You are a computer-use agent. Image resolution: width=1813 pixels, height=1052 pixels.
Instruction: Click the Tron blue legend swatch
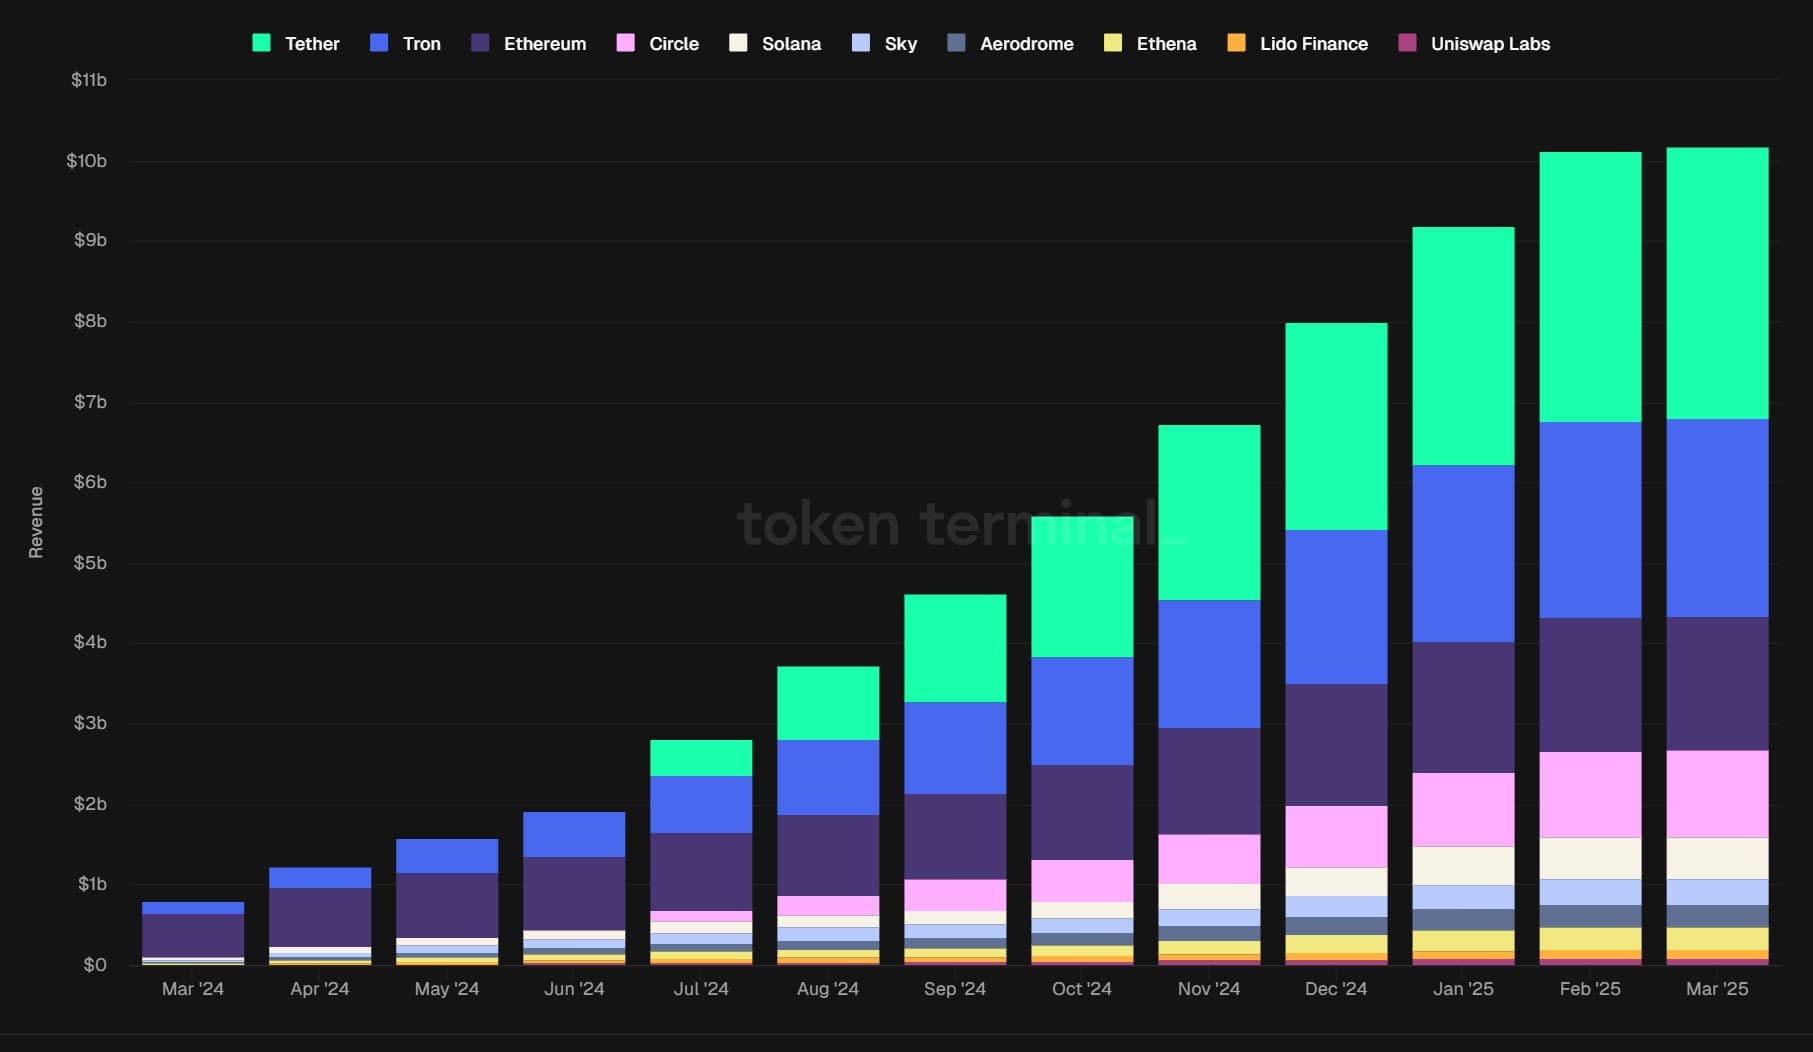click(x=379, y=43)
